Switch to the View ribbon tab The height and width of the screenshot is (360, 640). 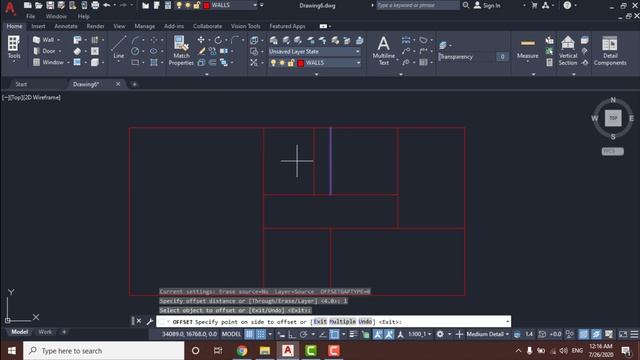pyautogui.click(x=119, y=26)
